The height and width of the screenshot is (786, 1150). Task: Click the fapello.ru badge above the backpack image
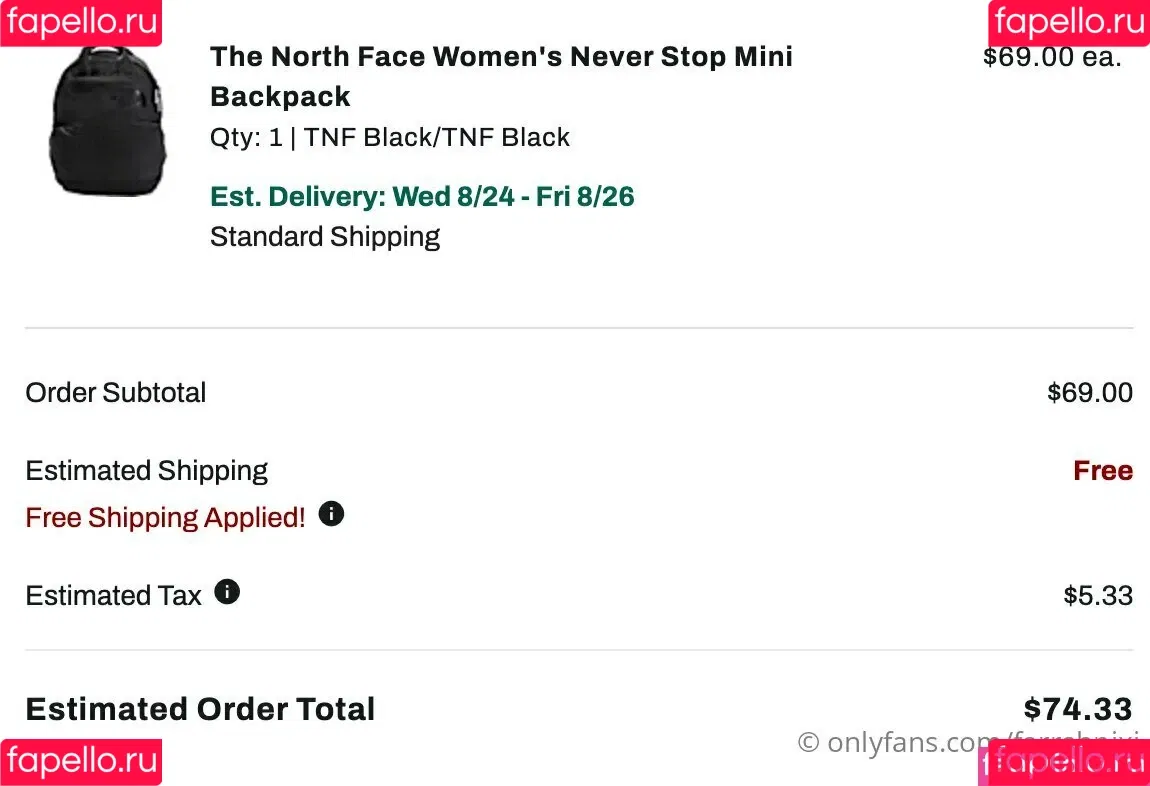(x=81, y=23)
